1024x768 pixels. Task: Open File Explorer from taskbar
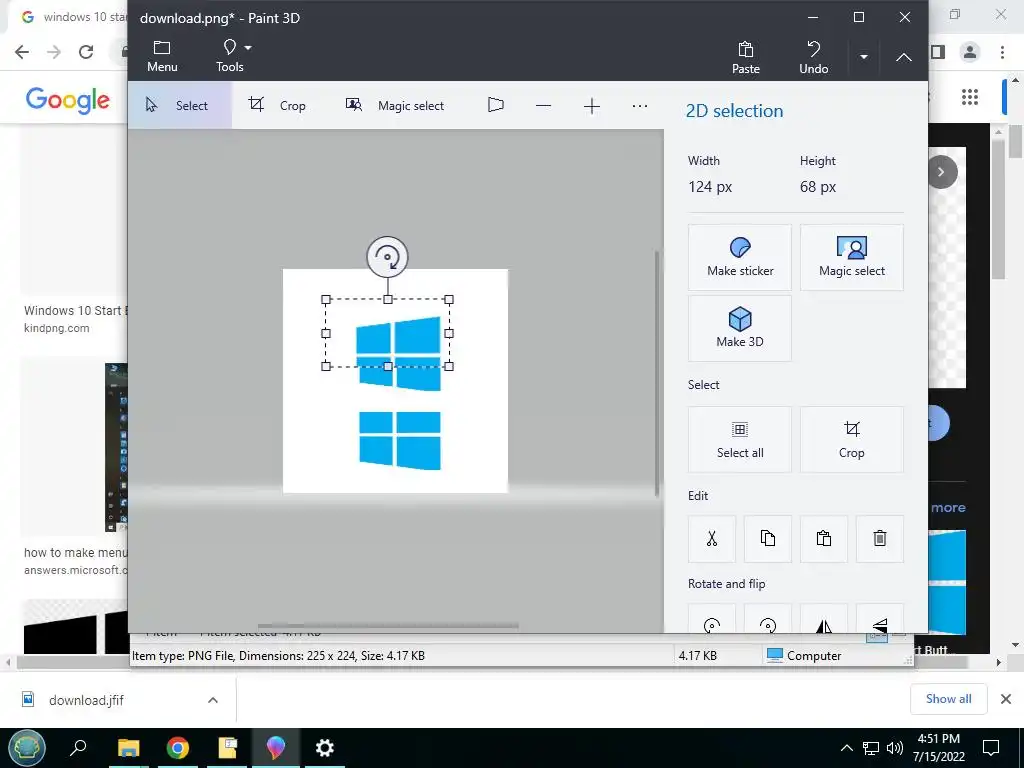pyautogui.click(x=129, y=748)
